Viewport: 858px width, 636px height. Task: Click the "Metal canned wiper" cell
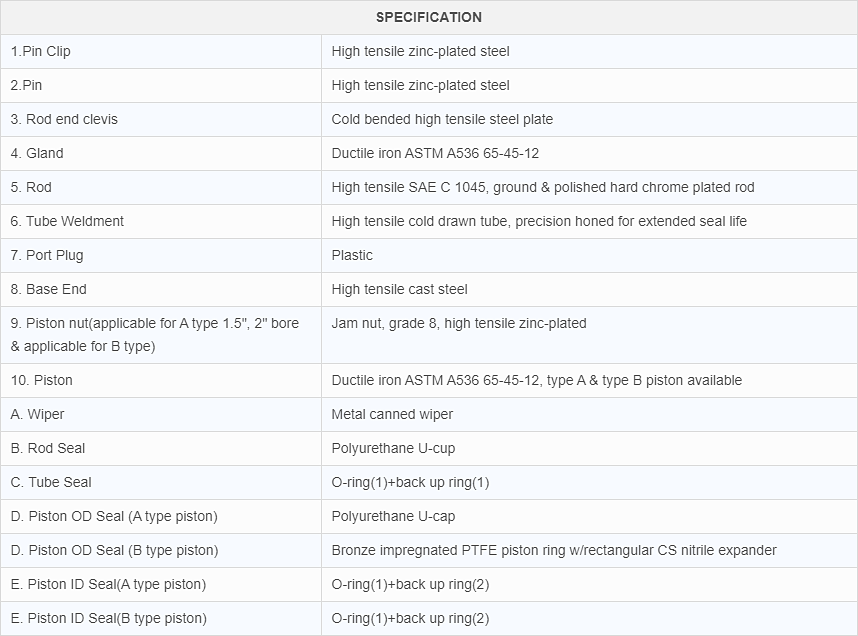392,414
